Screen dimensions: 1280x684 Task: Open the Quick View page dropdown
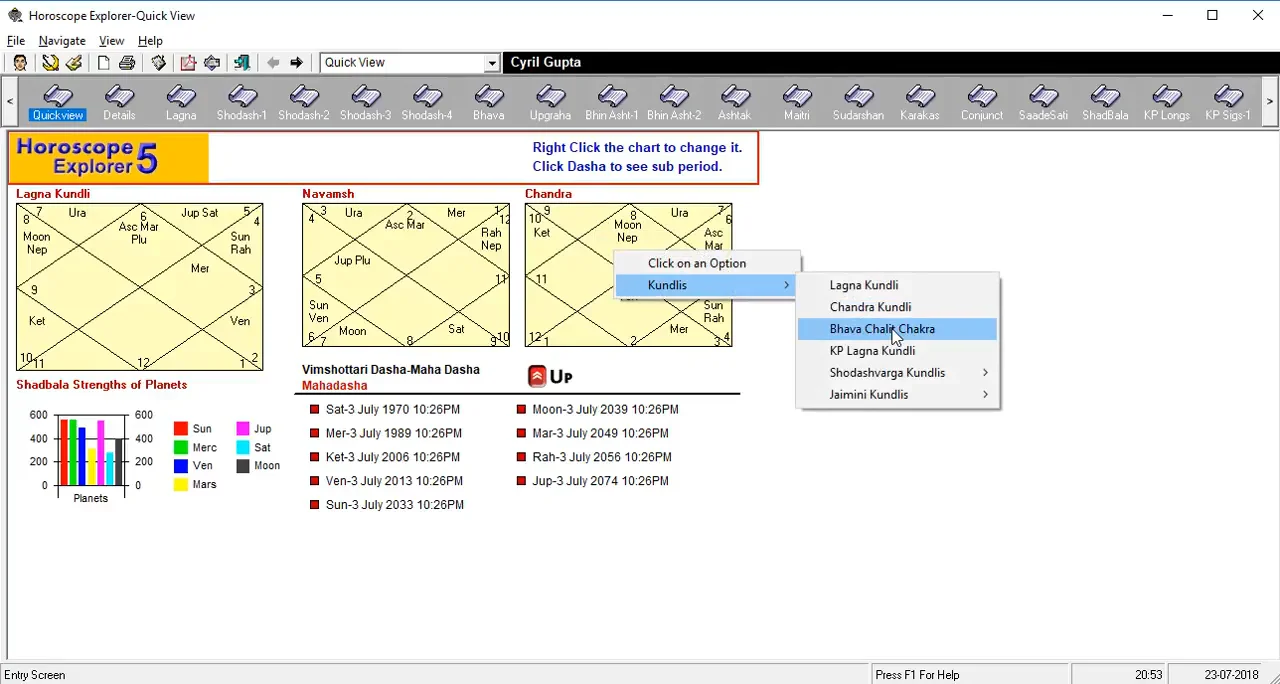[491, 63]
